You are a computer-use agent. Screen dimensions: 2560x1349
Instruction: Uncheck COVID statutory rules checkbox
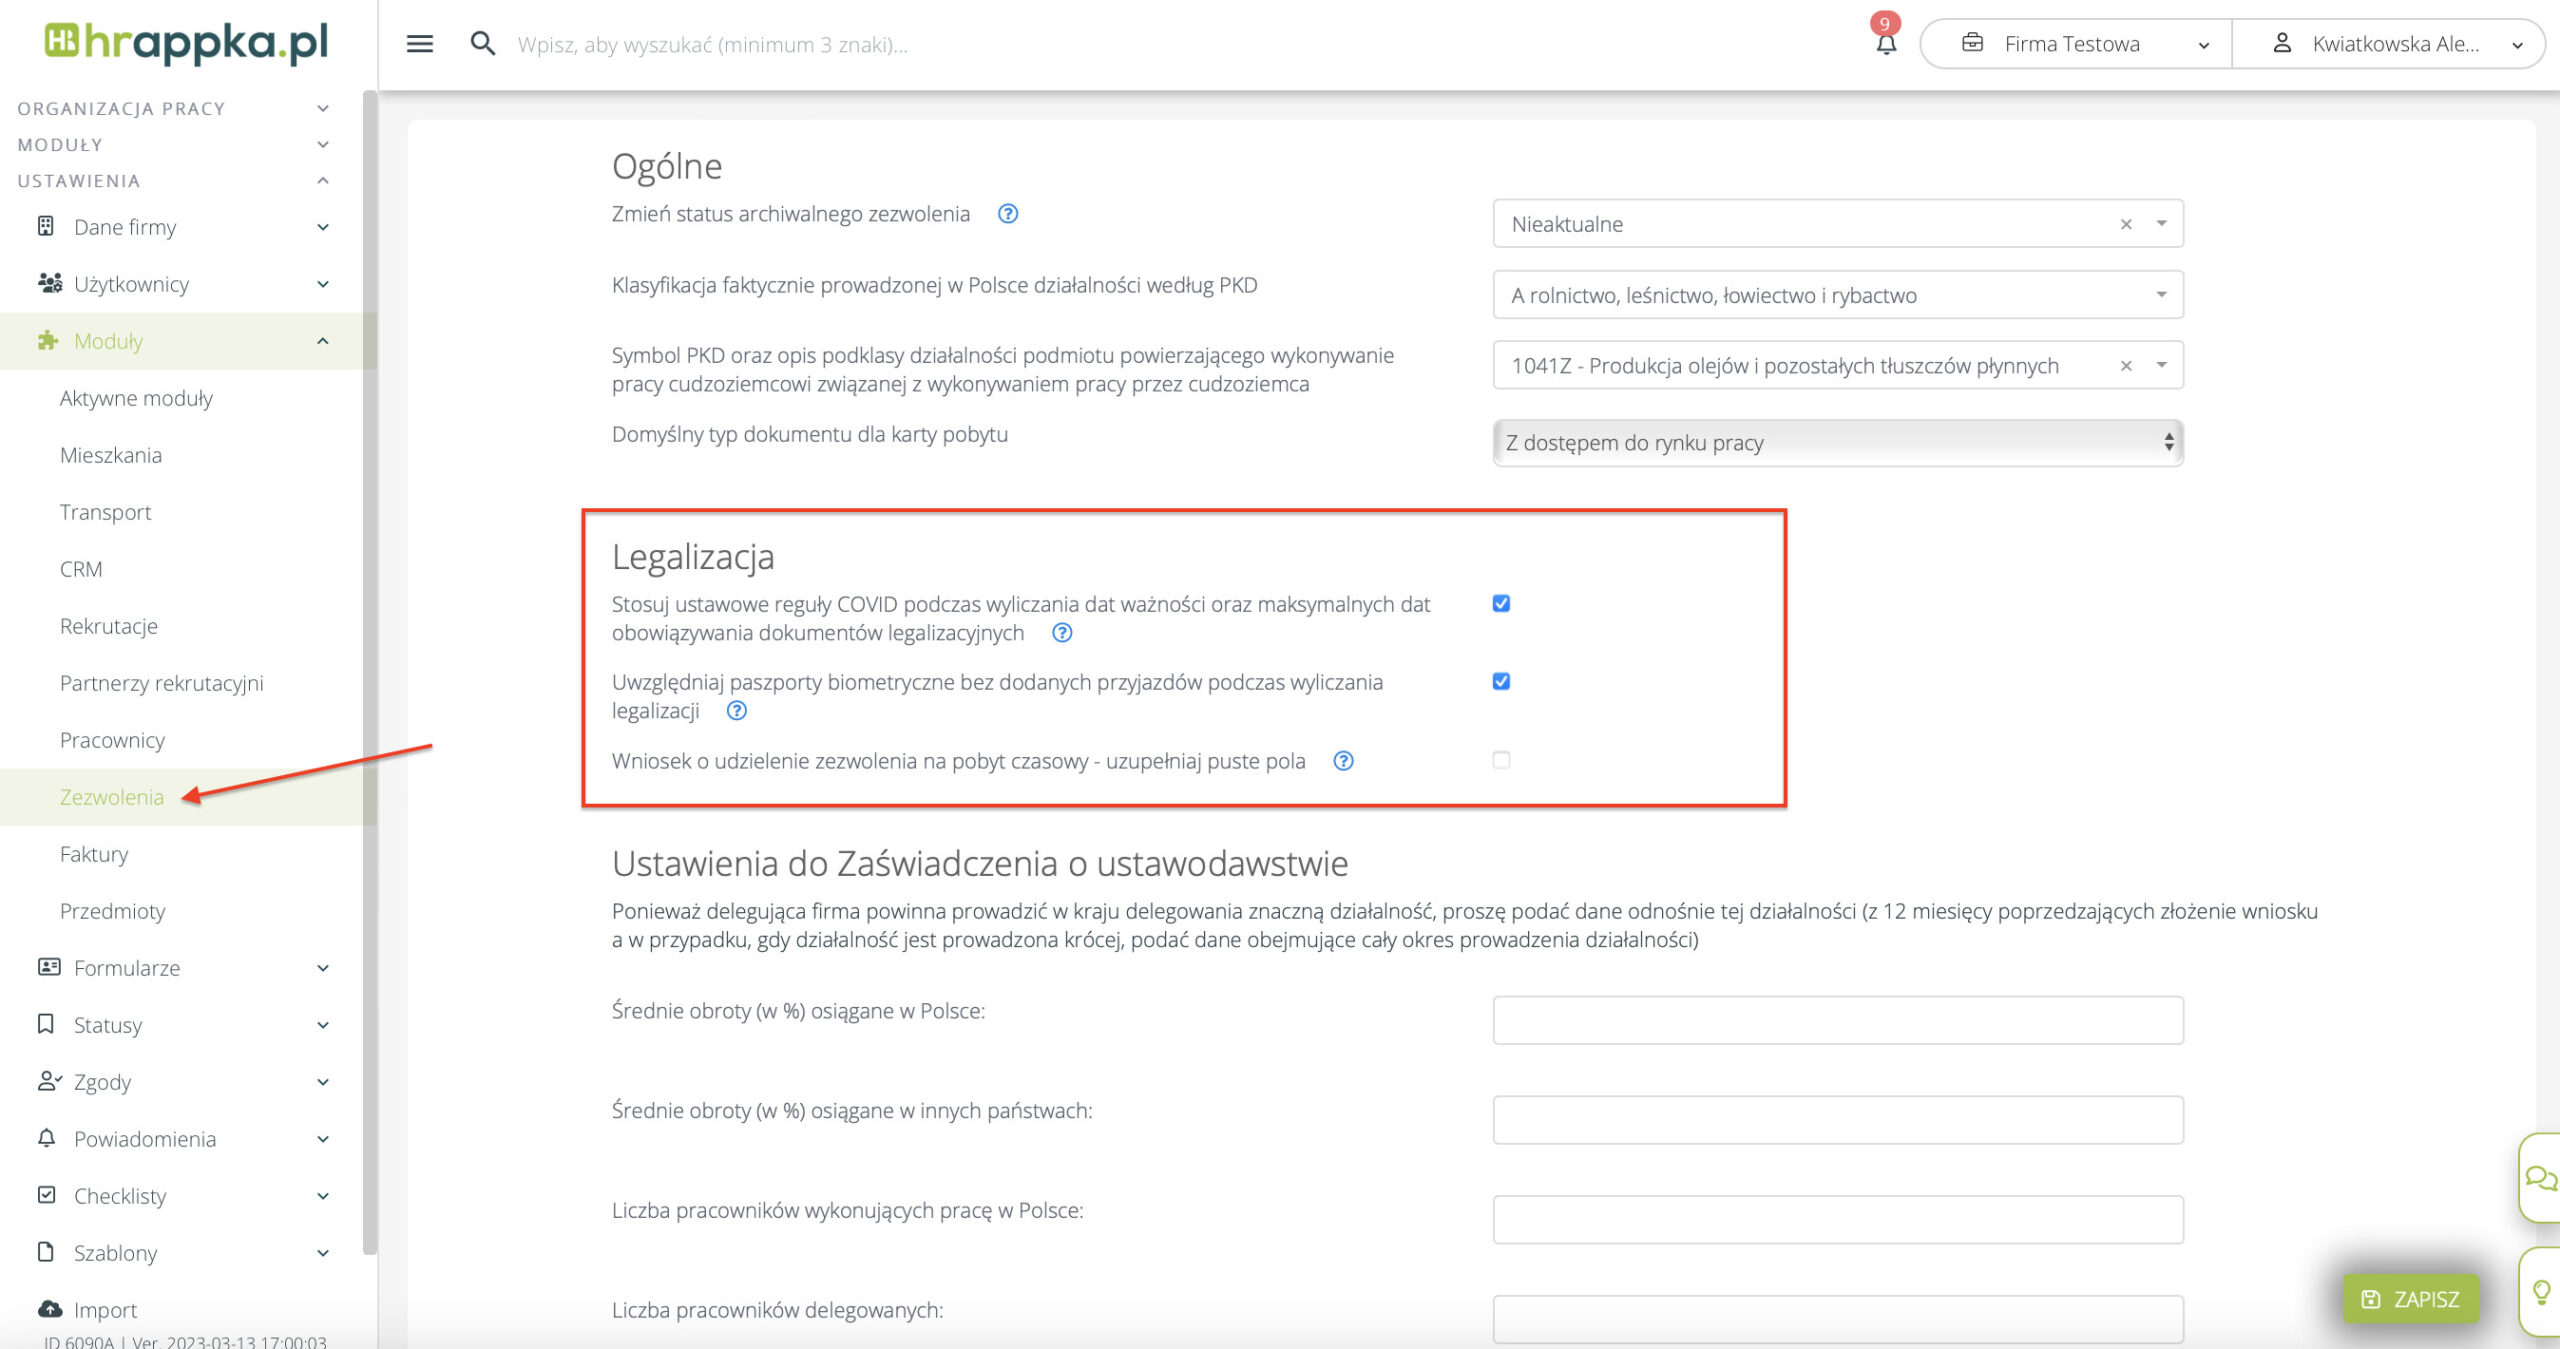1500,603
